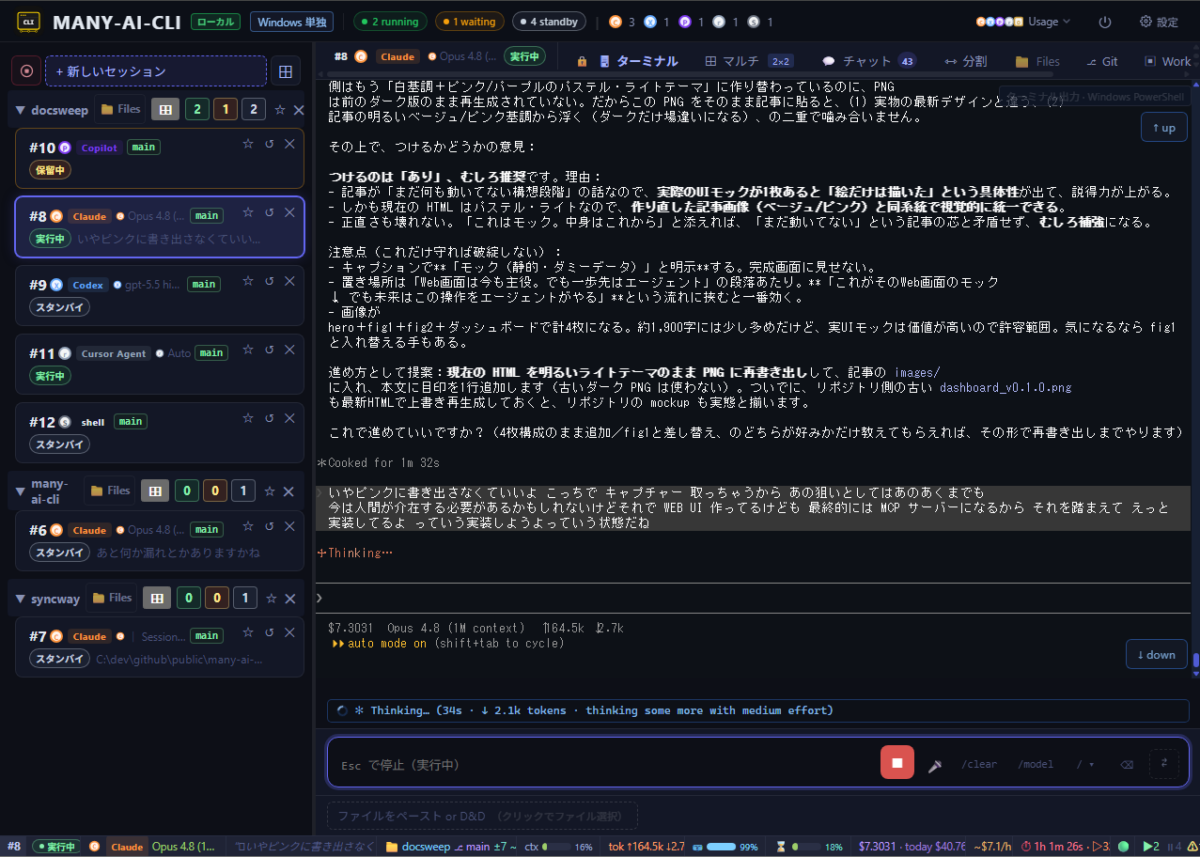
Task: Star session #12 shell
Action: click(x=248, y=418)
